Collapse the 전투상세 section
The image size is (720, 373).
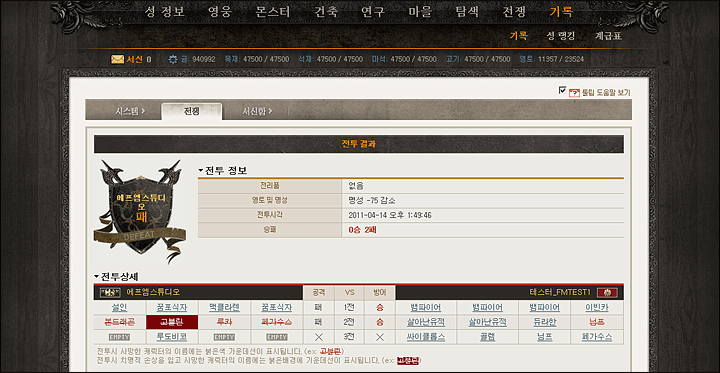point(96,277)
